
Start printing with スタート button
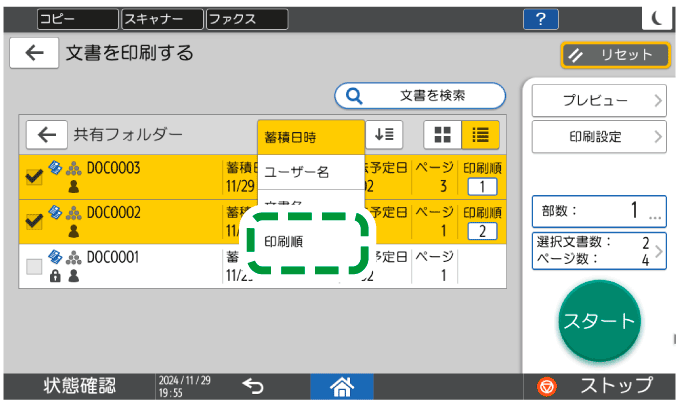(x=599, y=321)
